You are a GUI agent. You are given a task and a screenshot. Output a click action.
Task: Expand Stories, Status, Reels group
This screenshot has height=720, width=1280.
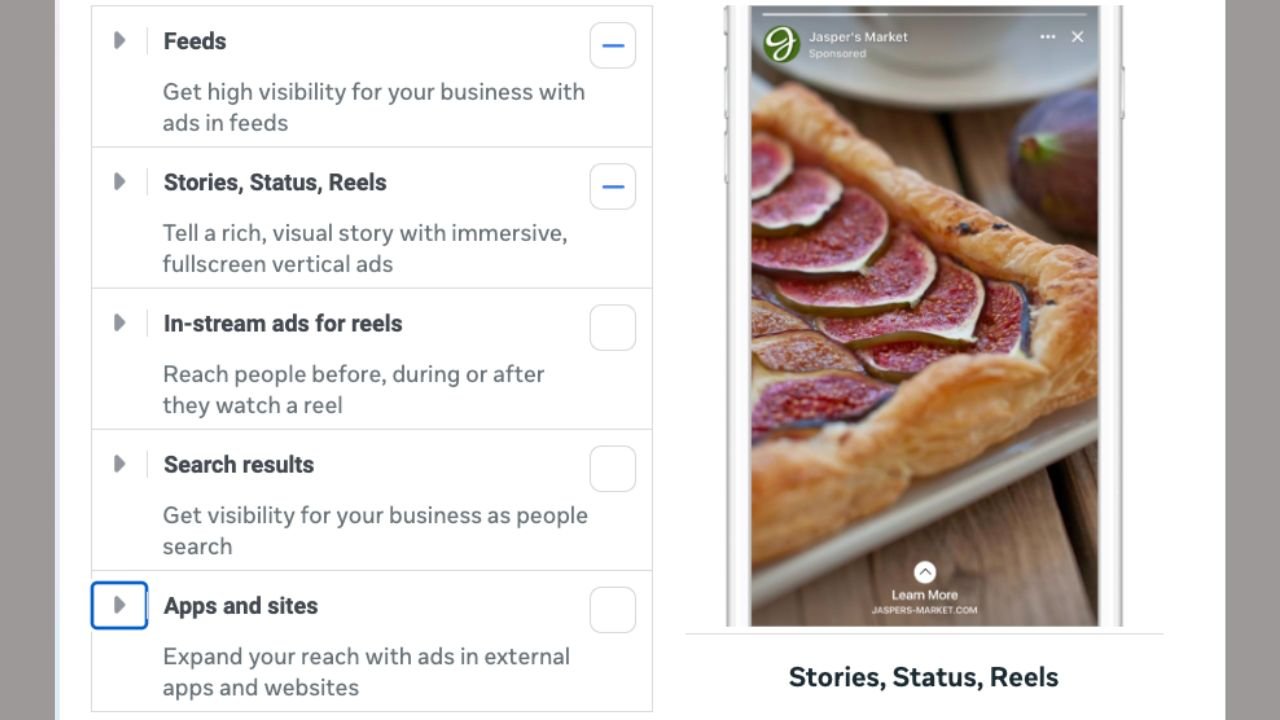[119, 182]
